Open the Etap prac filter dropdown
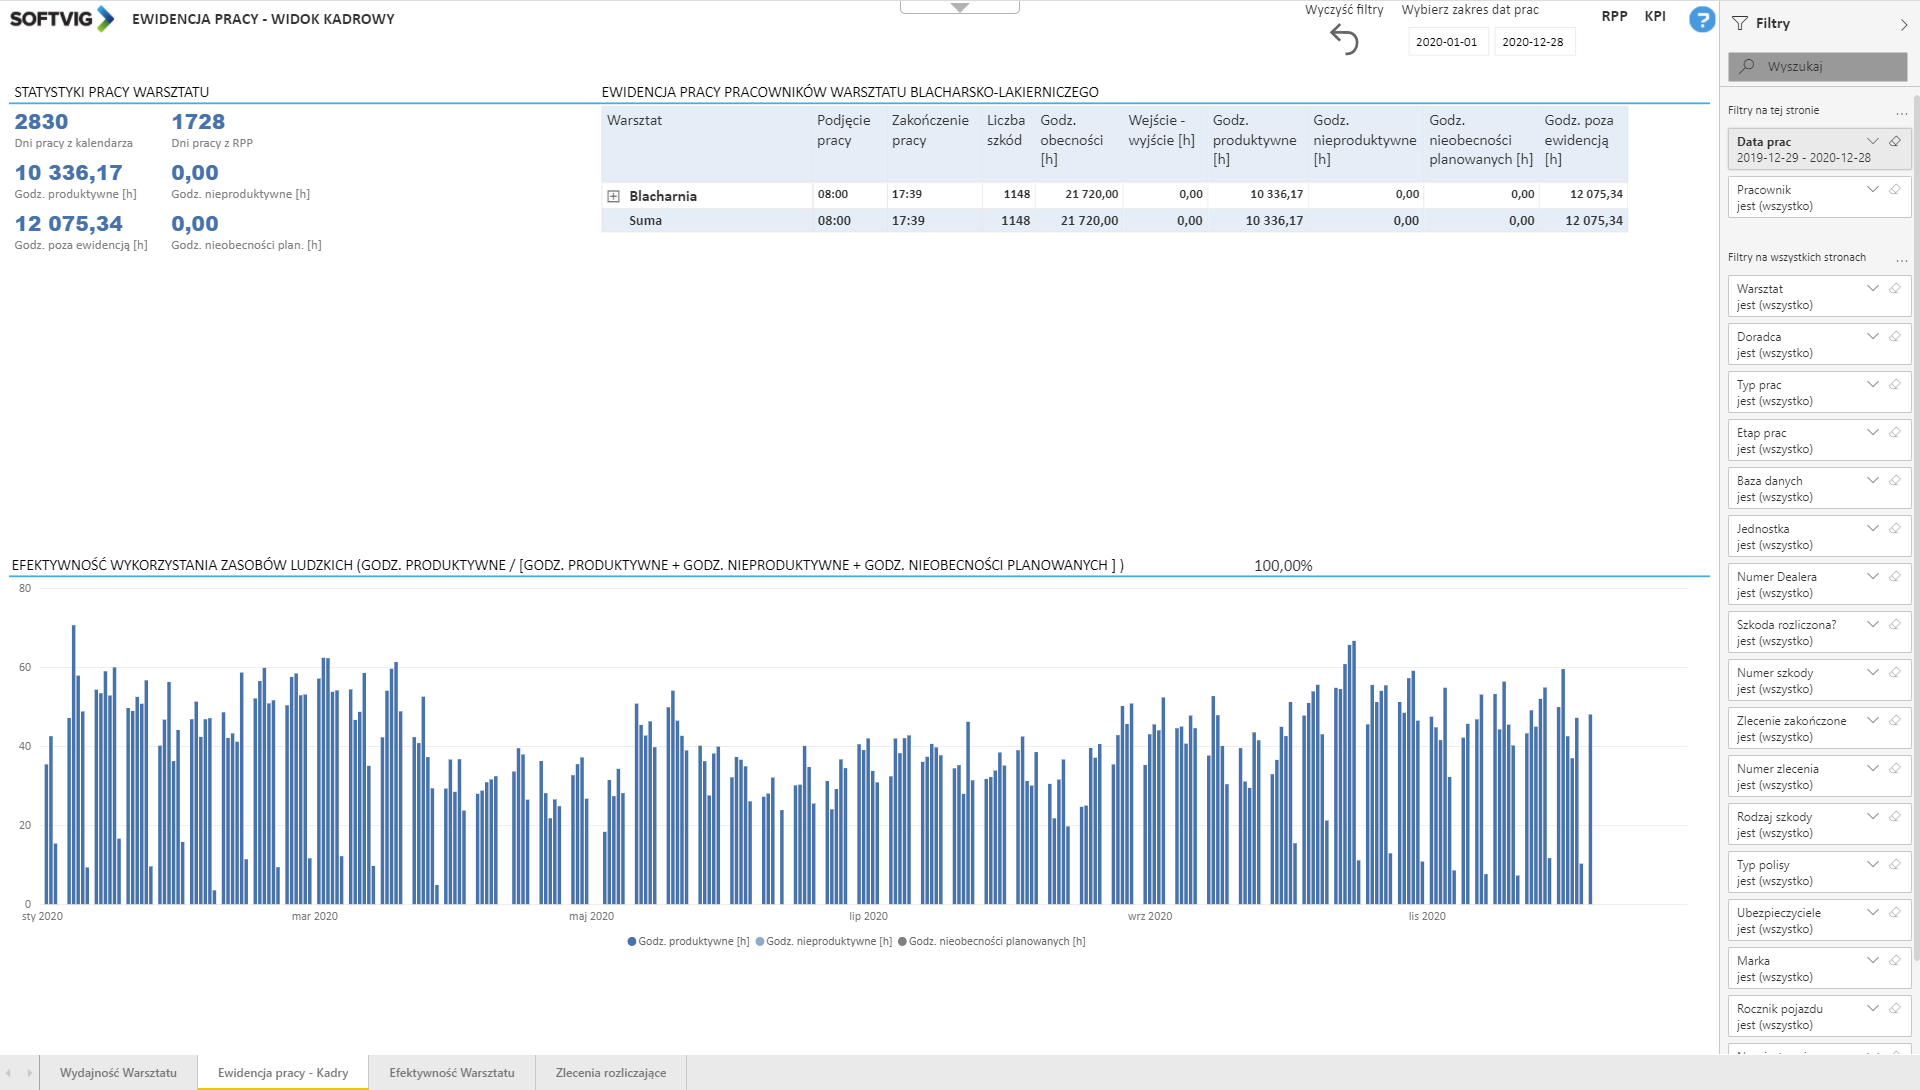1920x1090 pixels. click(x=1872, y=432)
